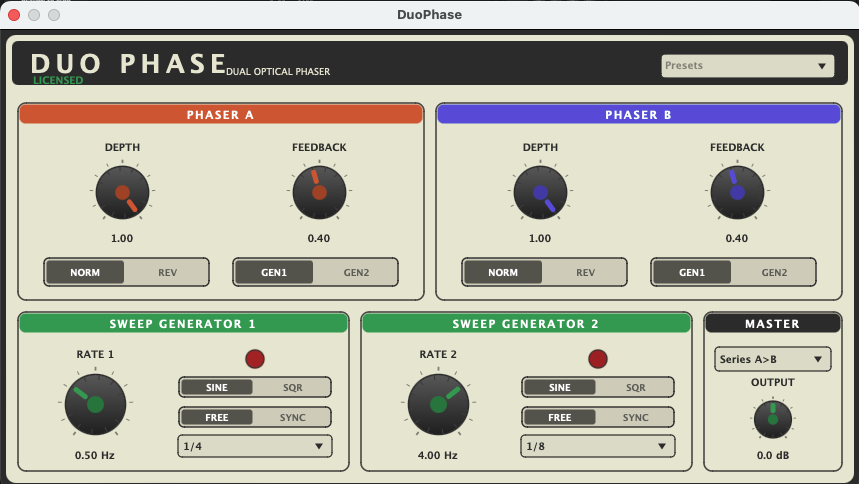
Task: Click the Phaser A Feedback knob
Action: tap(319, 192)
